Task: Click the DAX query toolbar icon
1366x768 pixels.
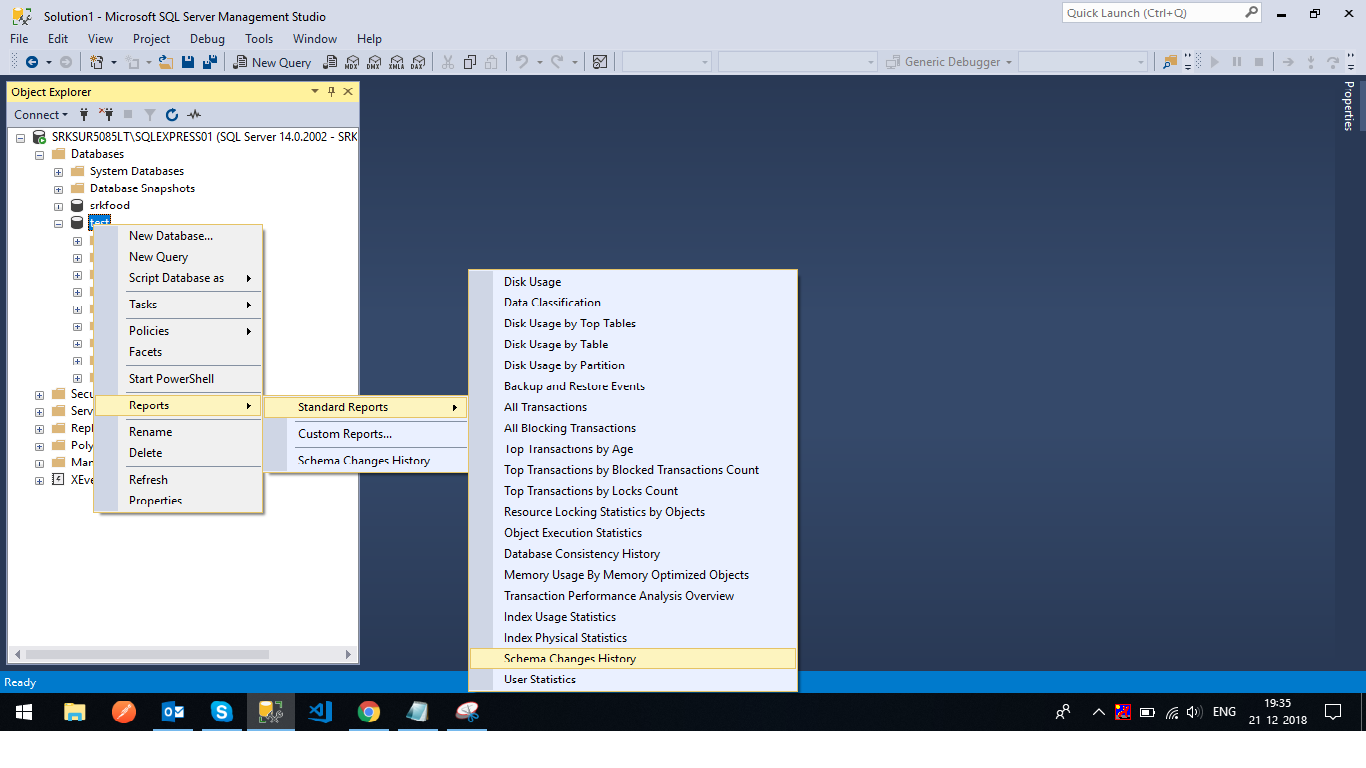Action: click(x=418, y=61)
